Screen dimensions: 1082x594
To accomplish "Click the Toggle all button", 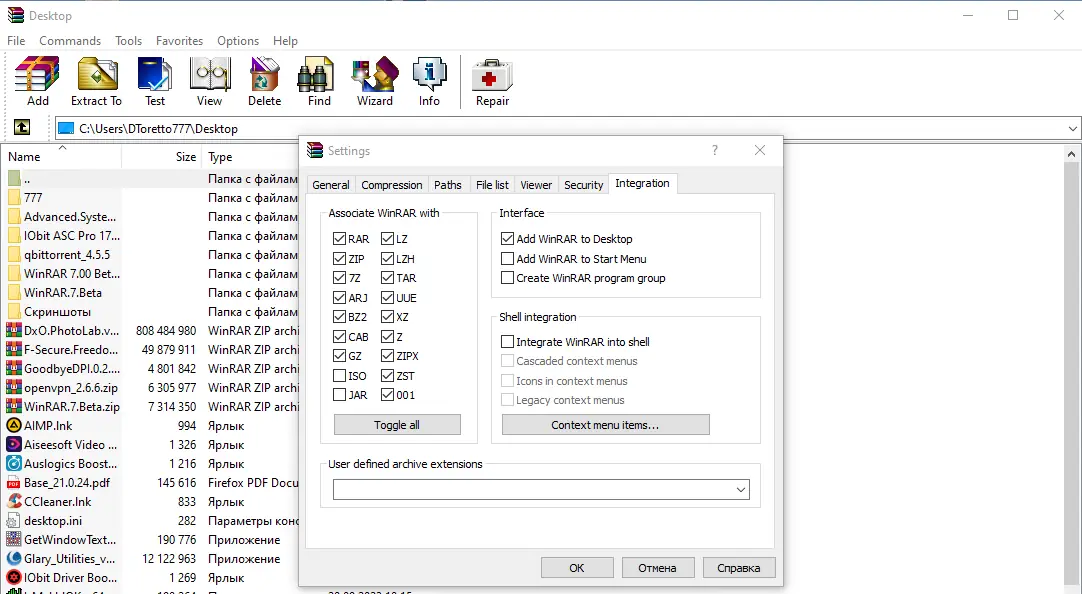I will click(397, 425).
